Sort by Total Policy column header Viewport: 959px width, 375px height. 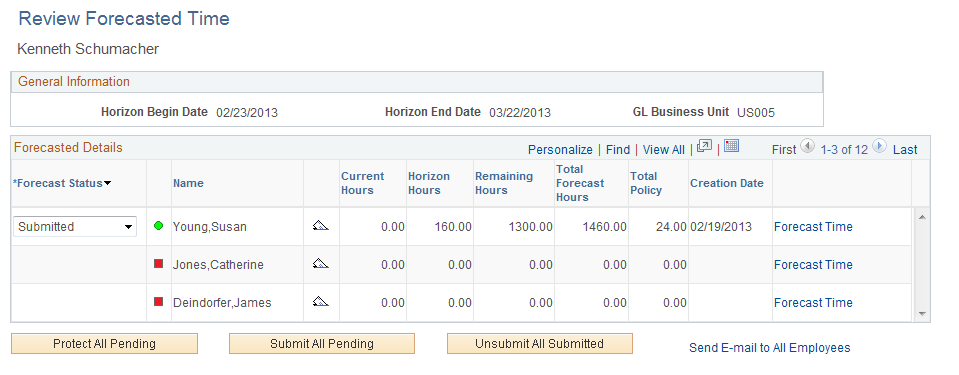tap(646, 183)
